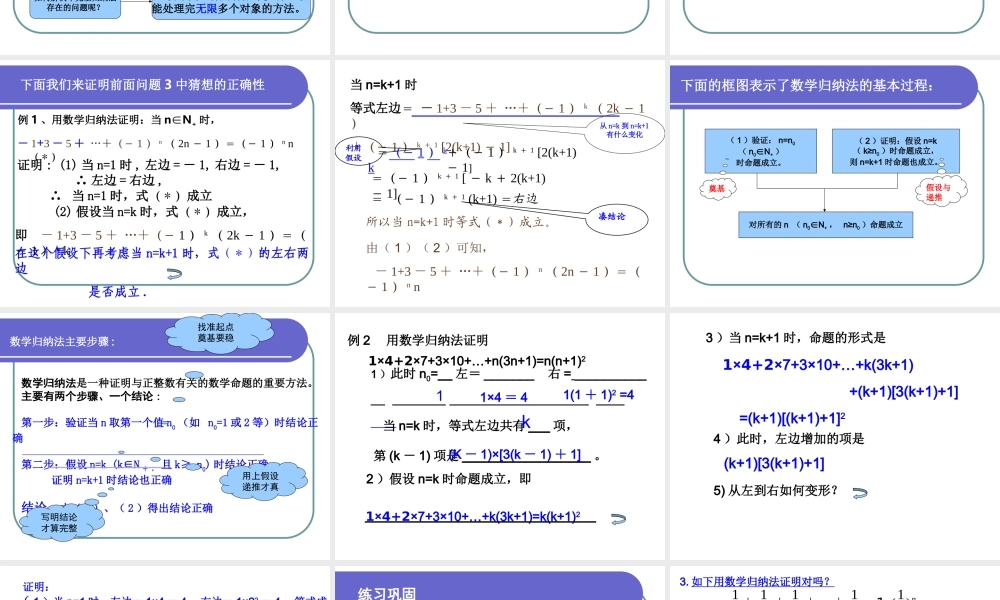Select the 练习巩固 slide
This screenshot has width=1000, height=600.
[x=499, y=583]
